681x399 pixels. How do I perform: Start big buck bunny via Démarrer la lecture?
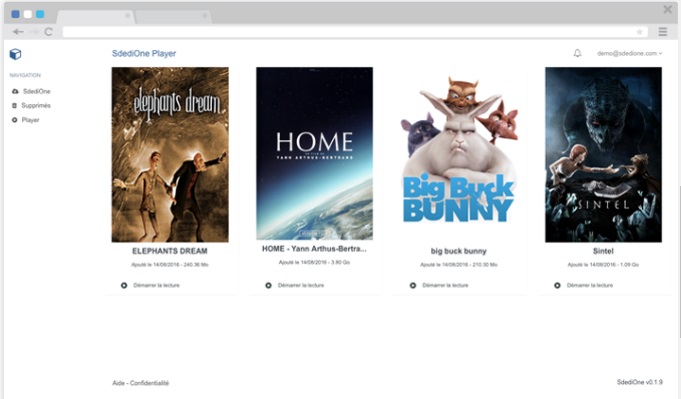[x=445, y=285]
